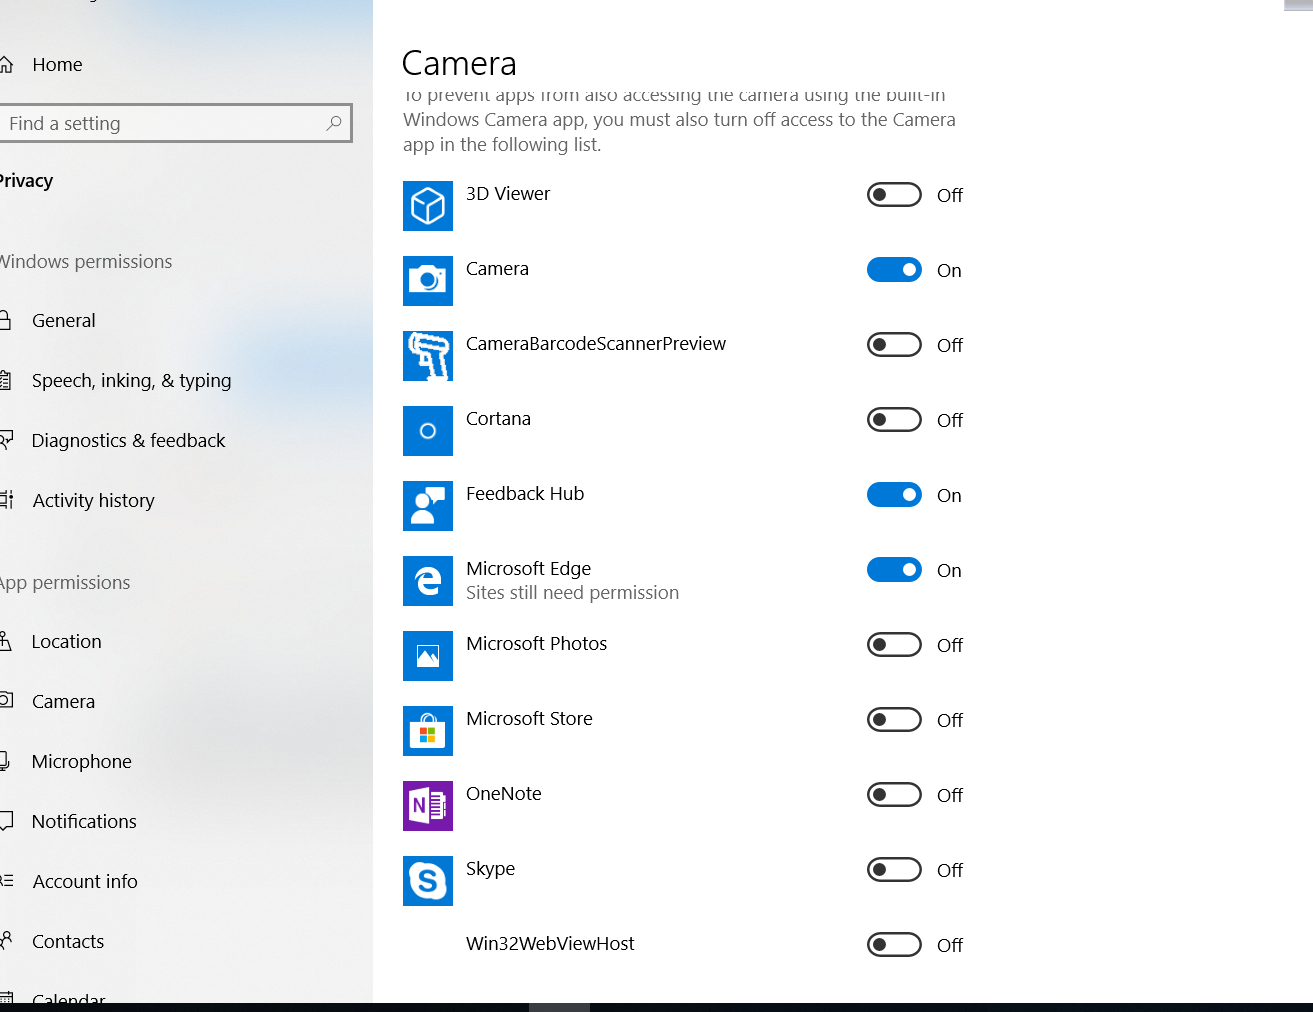
Task: Click the Feedback Hub app icon
Action: click(428, 506)
